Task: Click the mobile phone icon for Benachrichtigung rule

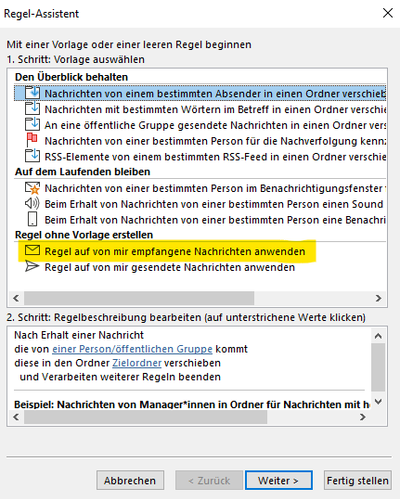Action: (32, 219)
